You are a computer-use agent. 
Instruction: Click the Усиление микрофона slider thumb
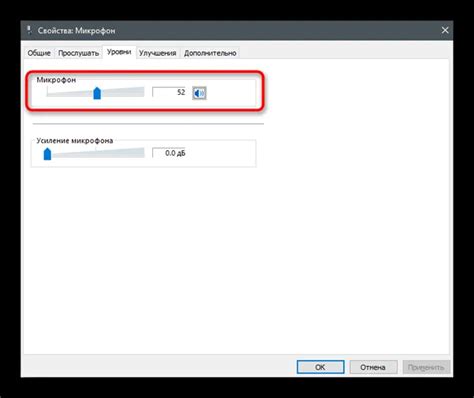(x=47, y=154)
